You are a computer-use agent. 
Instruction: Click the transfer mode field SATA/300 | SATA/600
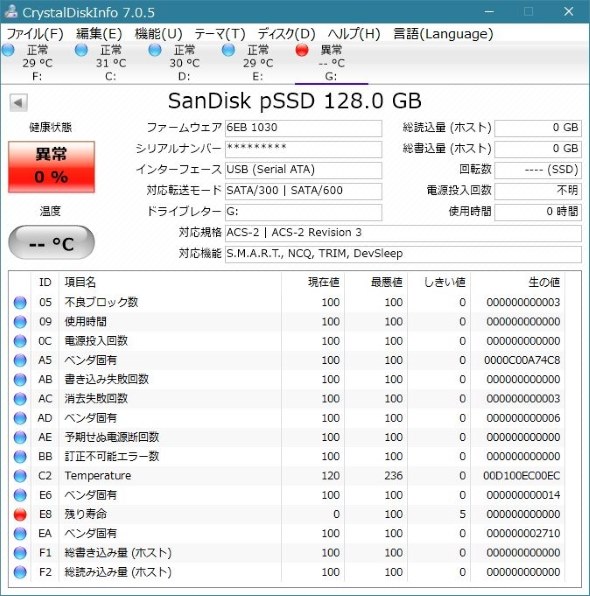(303, 191)
